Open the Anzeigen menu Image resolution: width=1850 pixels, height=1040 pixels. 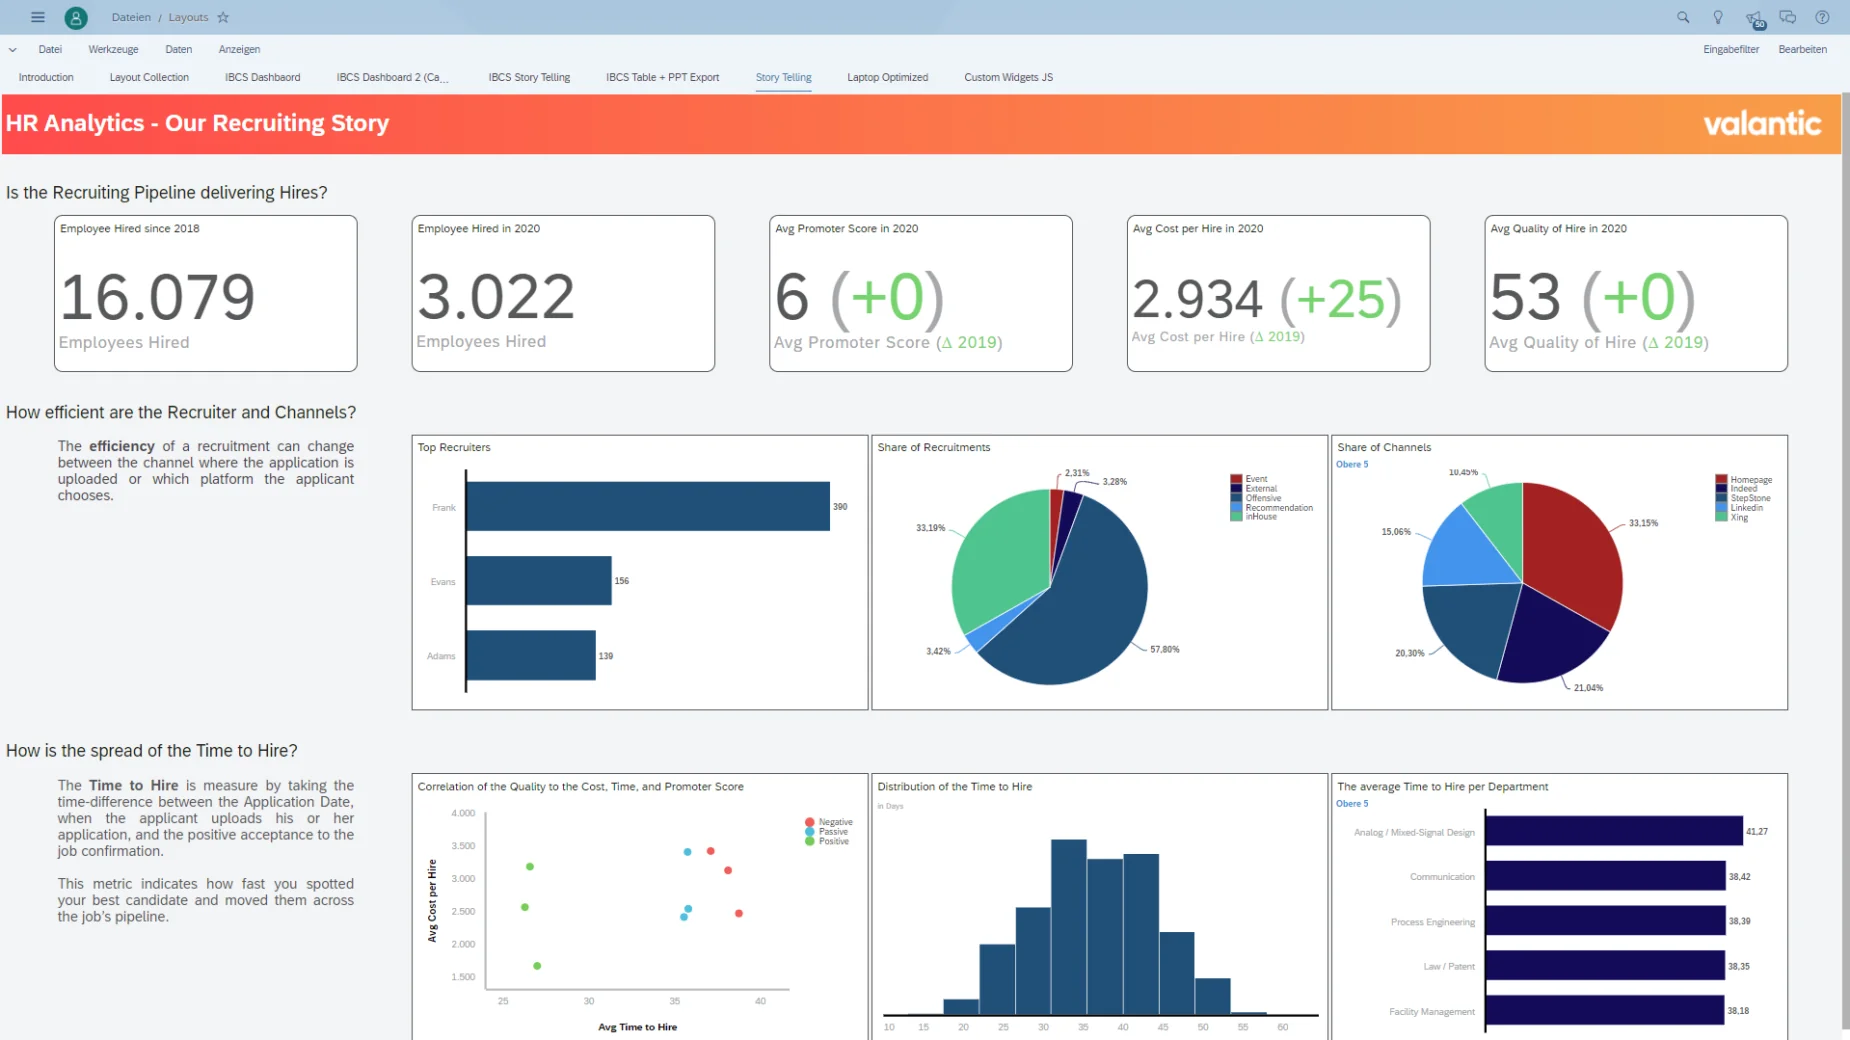tap(239, 49)
